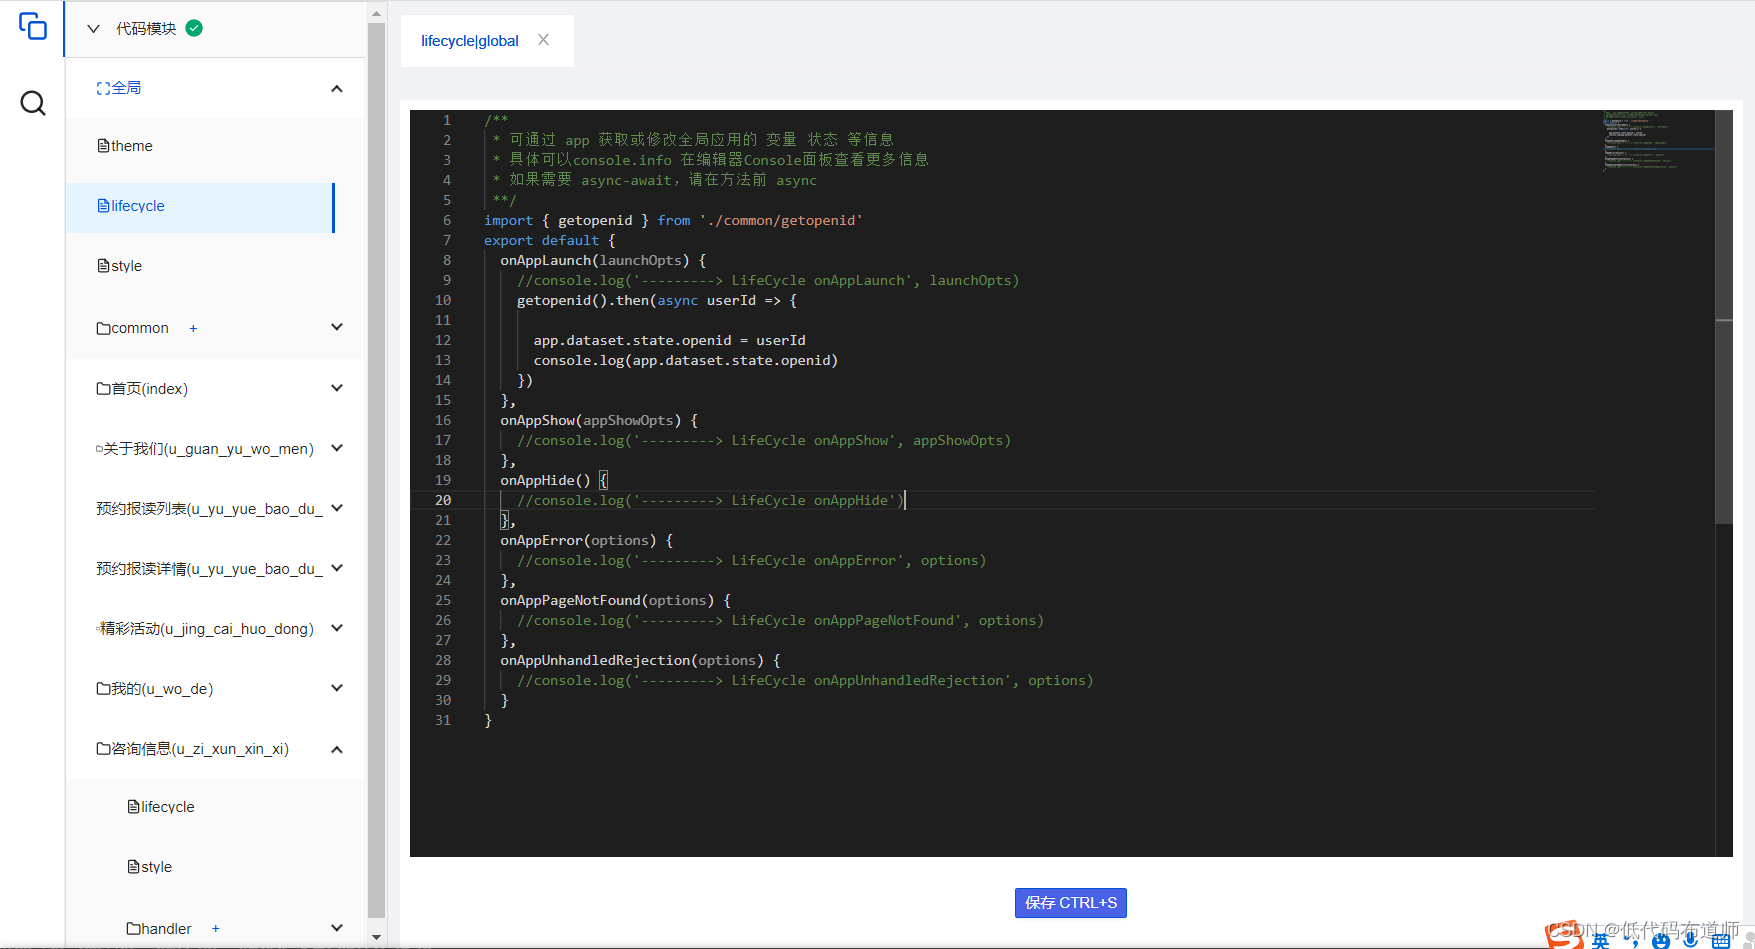Image resolution: width=1755 pixels, height=949 pixels.
Task: Click the sidebar scrollbar down arrow
Action: (376, 937)
